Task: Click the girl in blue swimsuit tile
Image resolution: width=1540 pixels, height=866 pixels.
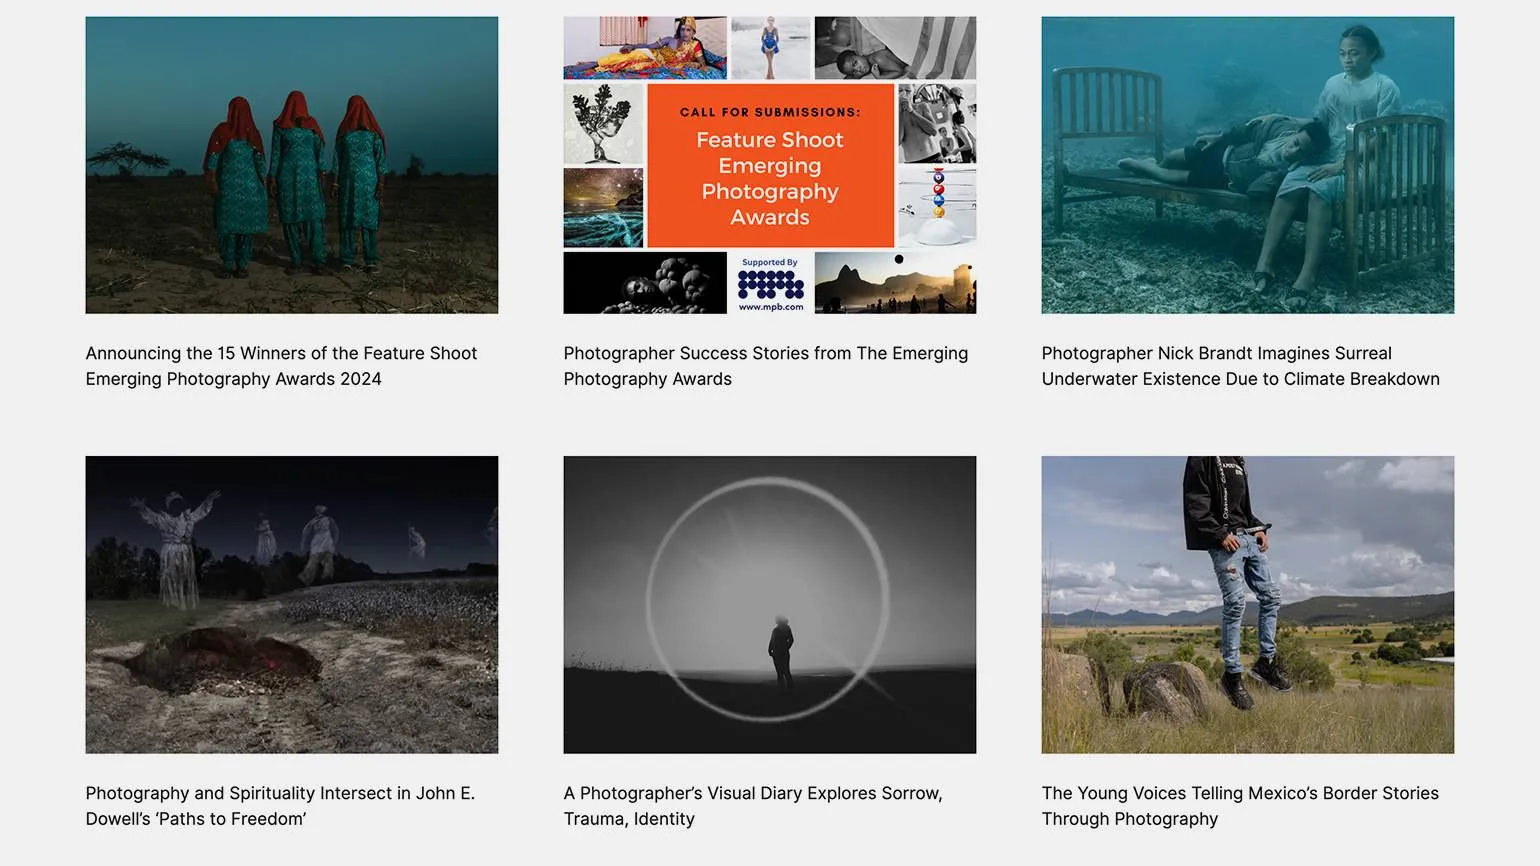Action: pyautogui.click(x=770, y=47)
